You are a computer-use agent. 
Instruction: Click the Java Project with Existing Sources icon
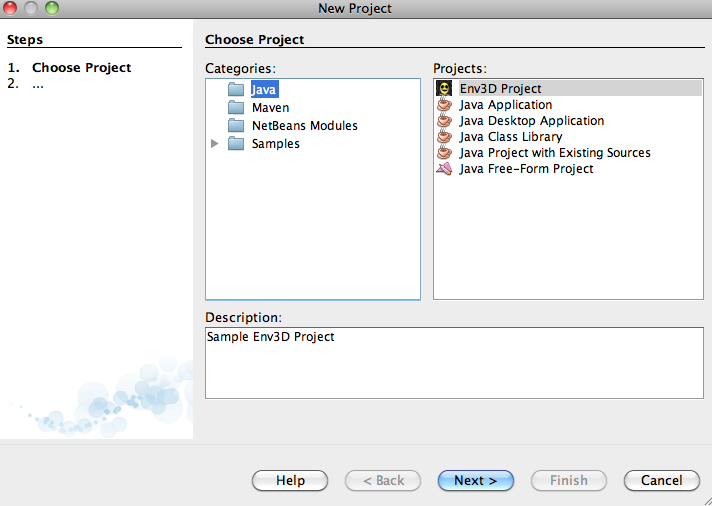click(444, 153)
